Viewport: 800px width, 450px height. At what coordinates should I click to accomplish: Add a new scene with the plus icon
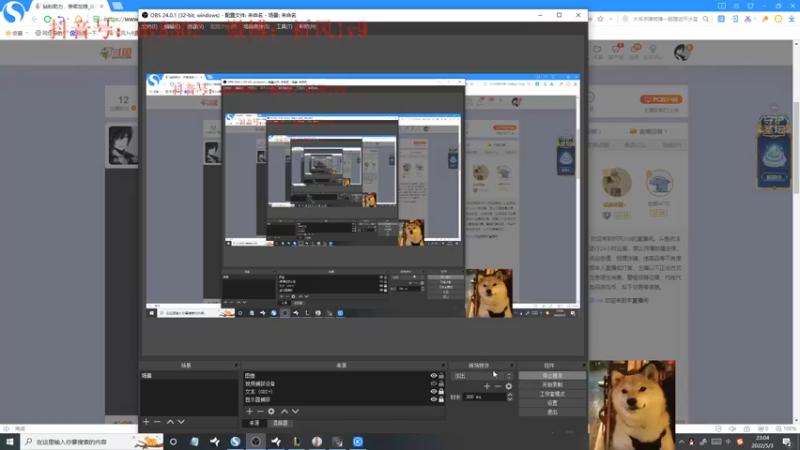coord(146,422)
